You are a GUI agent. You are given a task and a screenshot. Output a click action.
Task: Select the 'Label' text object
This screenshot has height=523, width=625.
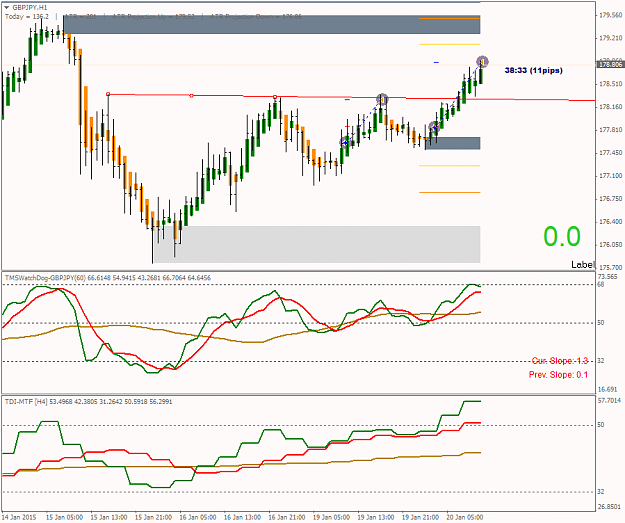(583, 265)
